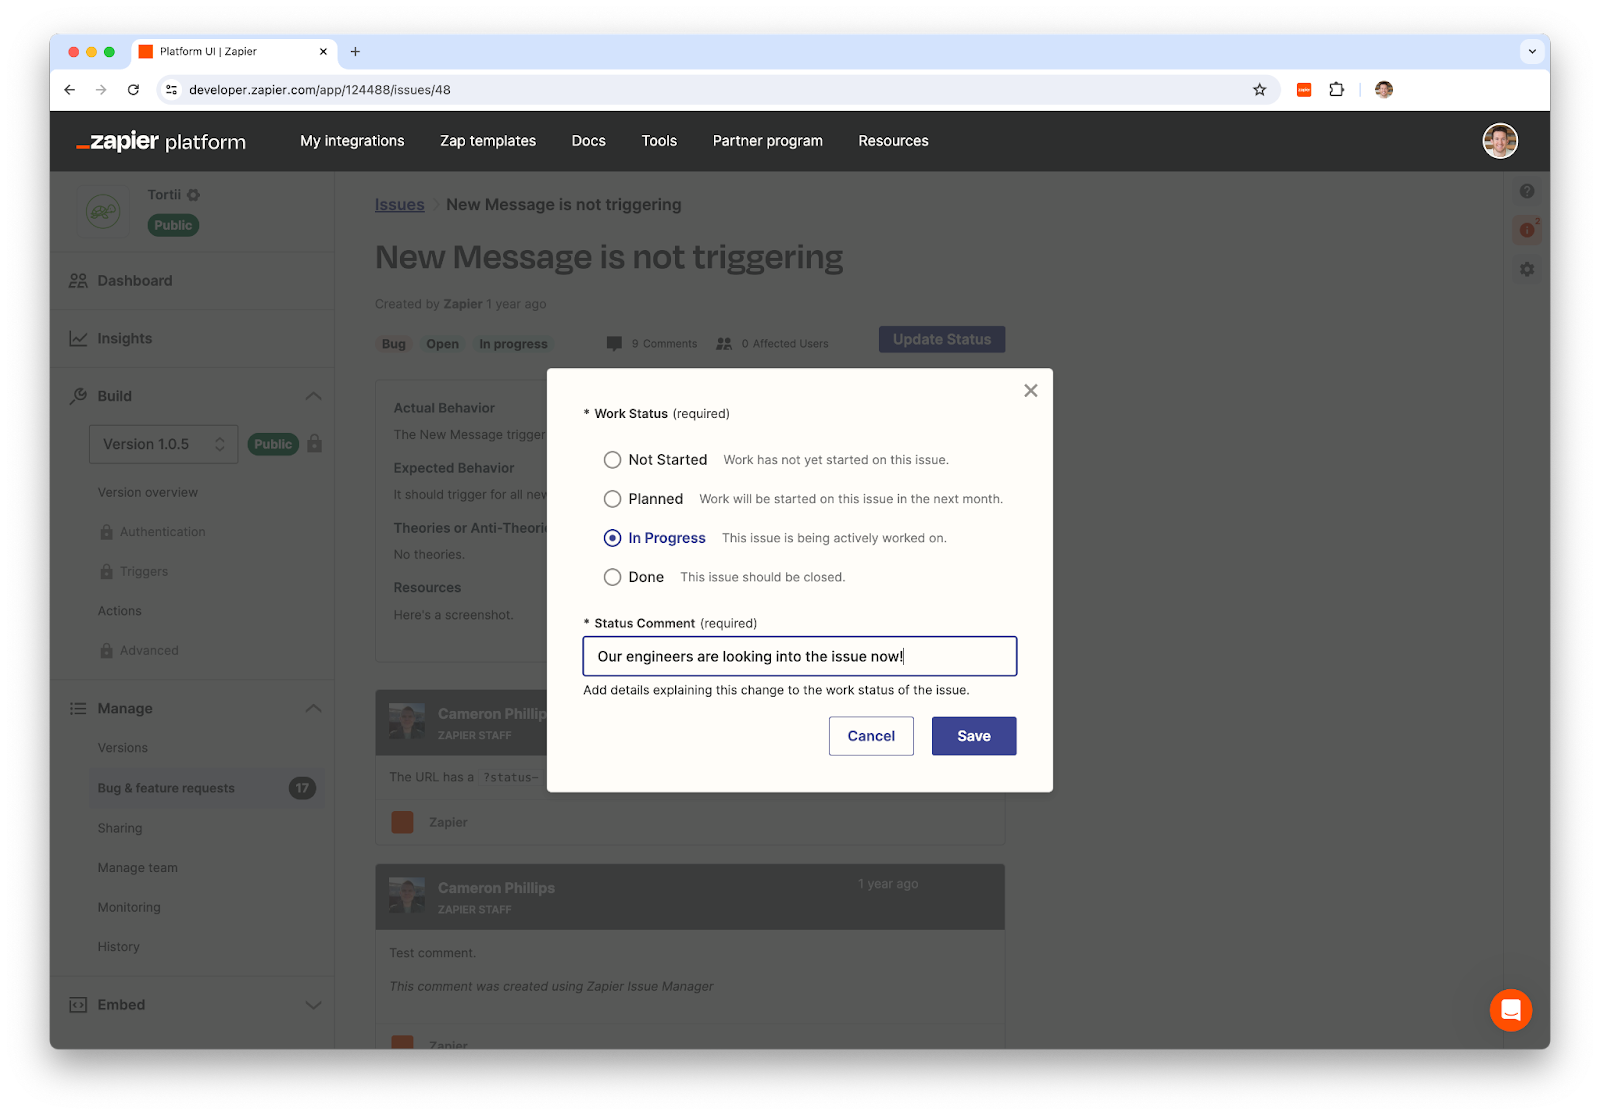Open History in sidebar
The width and height of the screenshot is (1600, 1115).
tap(118, 947)
